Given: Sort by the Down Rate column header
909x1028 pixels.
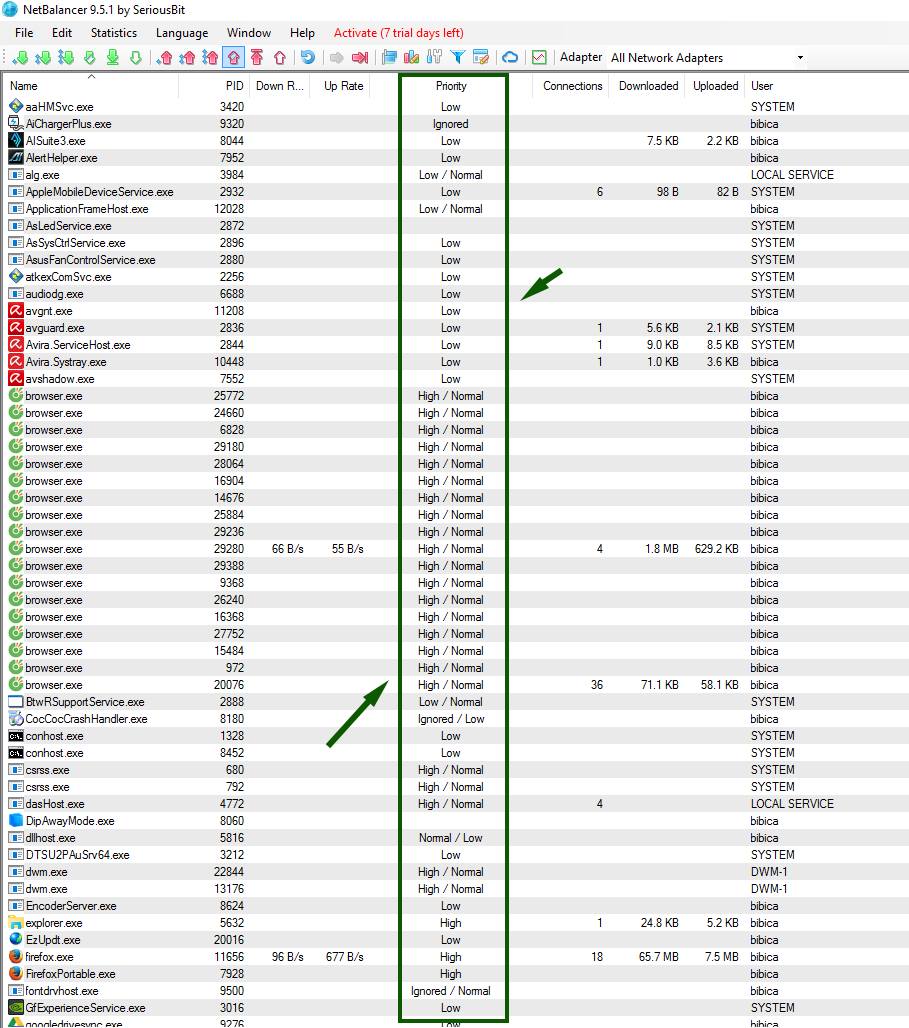Looking at the screenshot, I should point(279,86).
